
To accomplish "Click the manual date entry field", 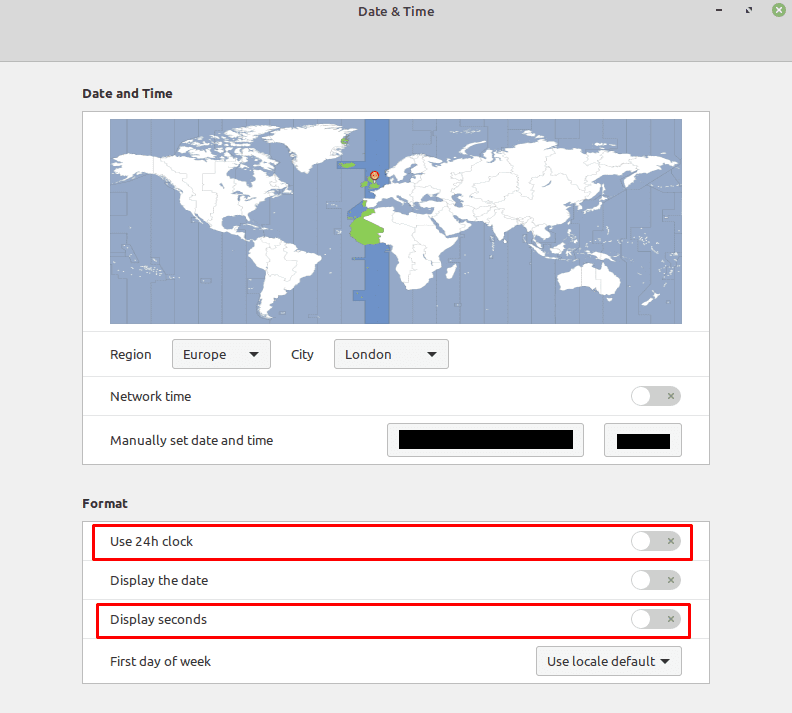I will coord(485,440).
